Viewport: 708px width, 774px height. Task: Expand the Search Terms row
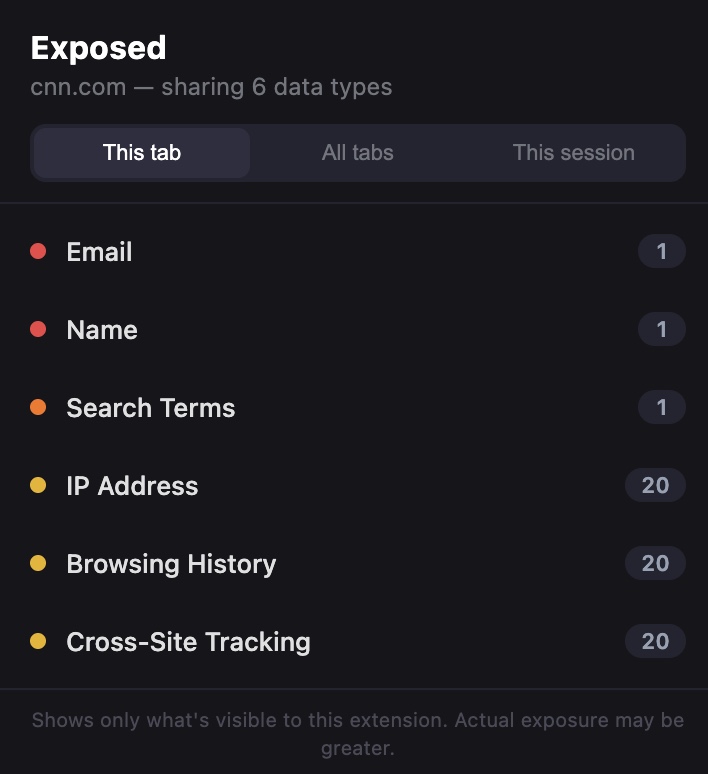click(x=151, y=408)
